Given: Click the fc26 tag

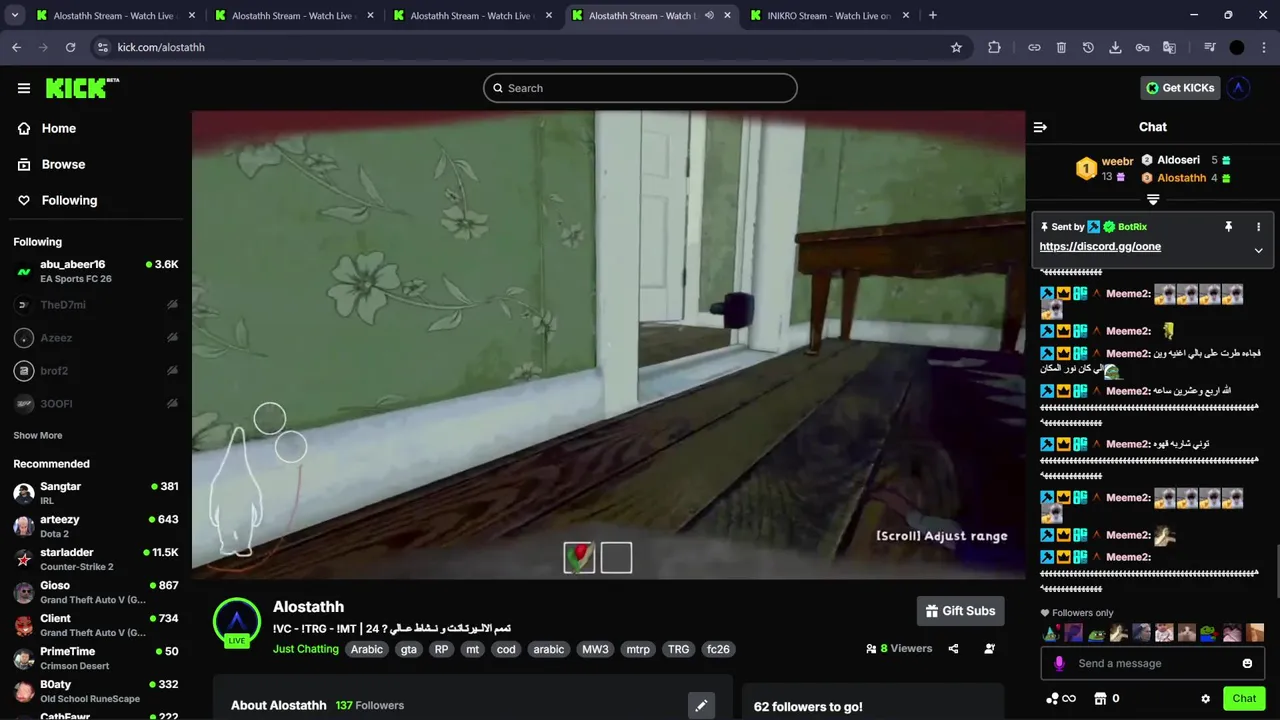Looking at the screenshot, I should 718,649.
